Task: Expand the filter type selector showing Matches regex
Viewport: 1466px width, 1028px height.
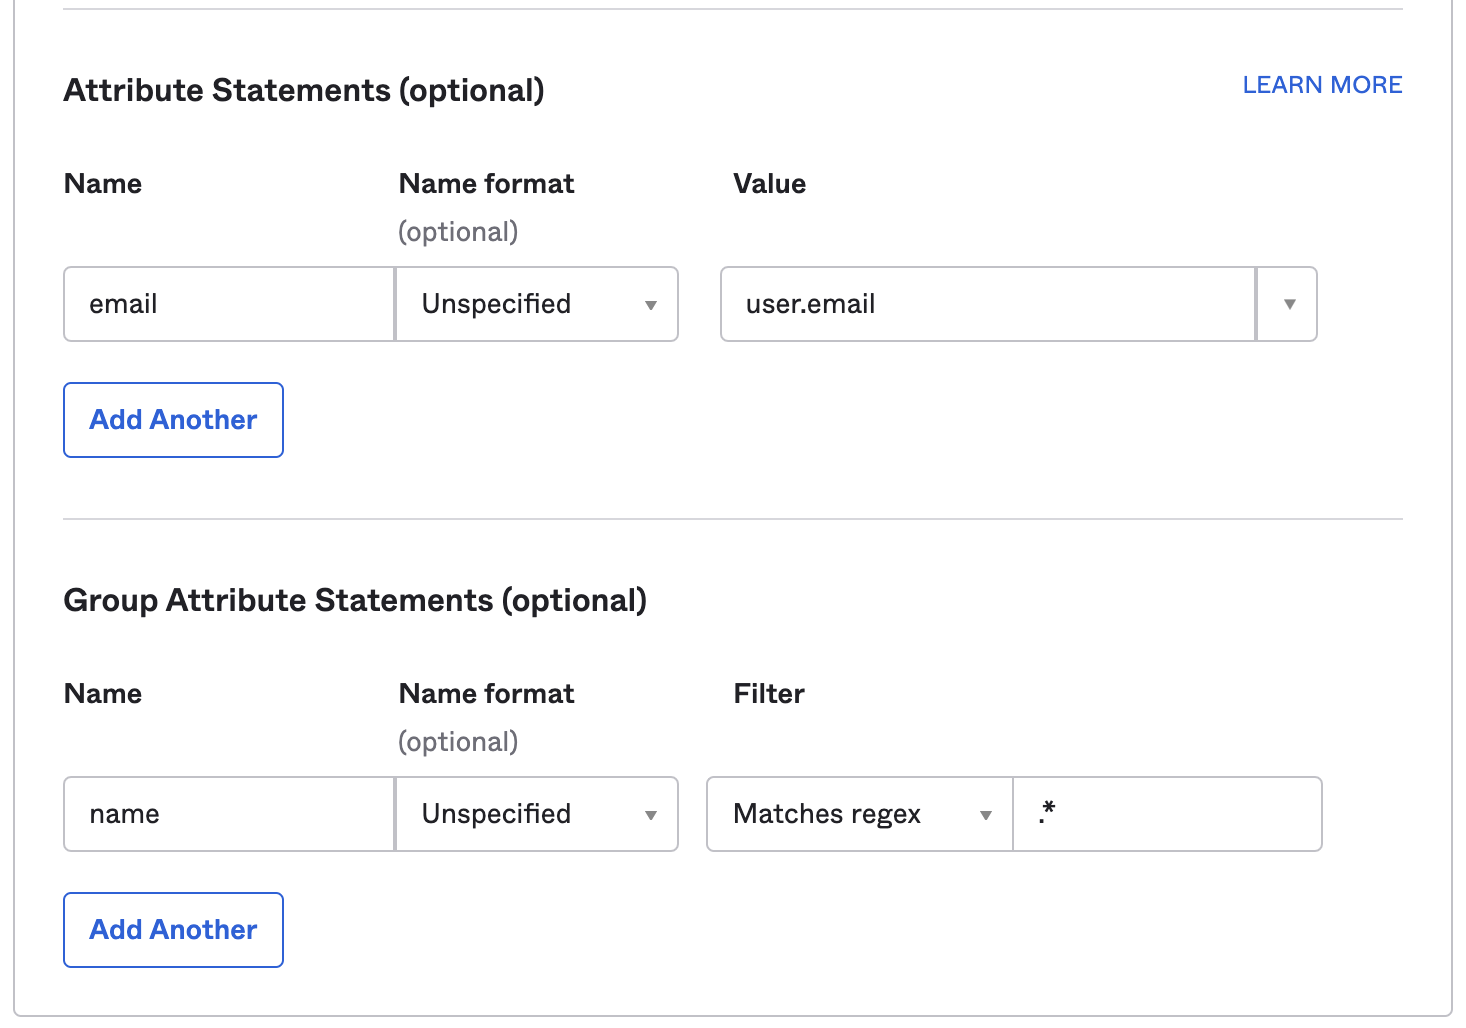Action: point(857,814)
